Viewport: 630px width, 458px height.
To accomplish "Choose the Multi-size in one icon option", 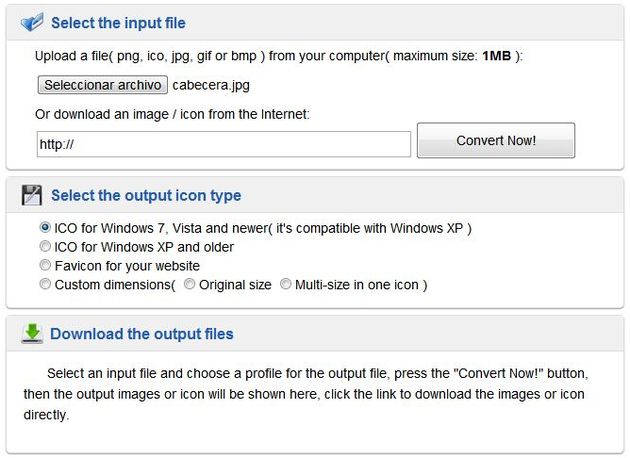I will click(x=286, y=285).
